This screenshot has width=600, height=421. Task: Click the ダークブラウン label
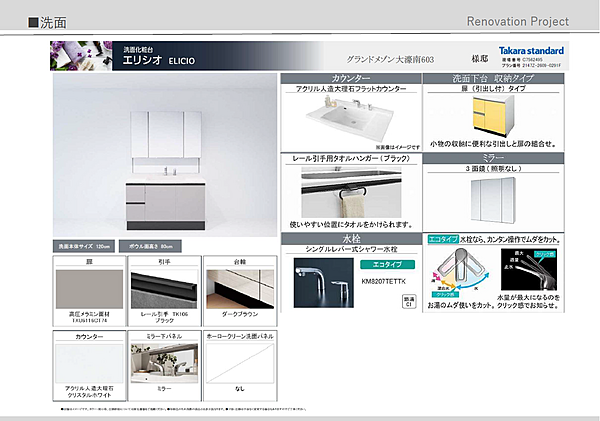[x=240, y=314]
